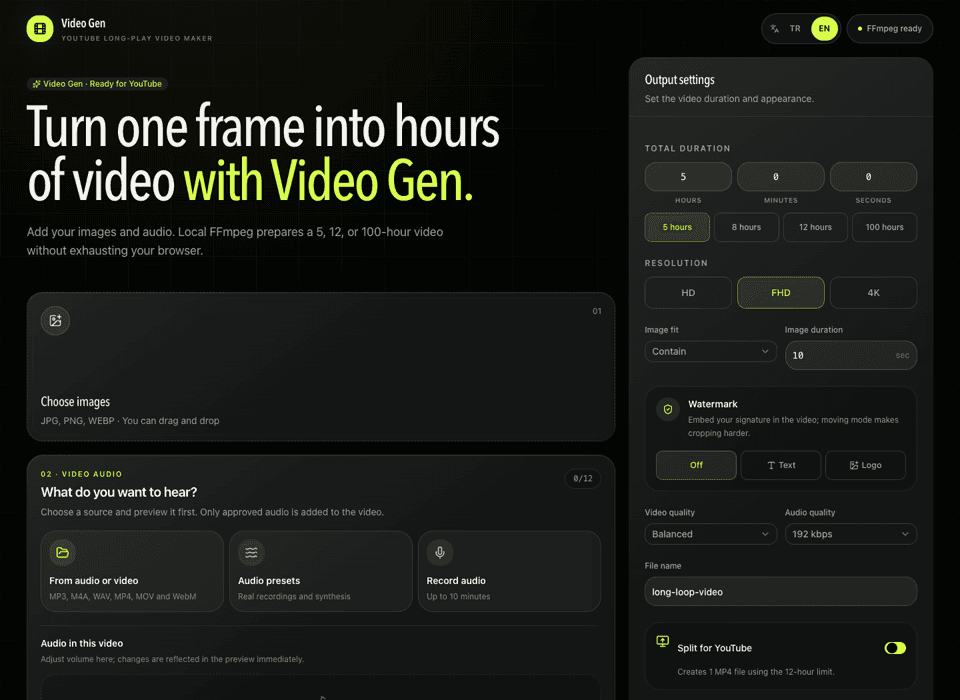Choose 4K resolution
Image resolution: width=960 pixels, height=700 pixels.
pos(873,293)
